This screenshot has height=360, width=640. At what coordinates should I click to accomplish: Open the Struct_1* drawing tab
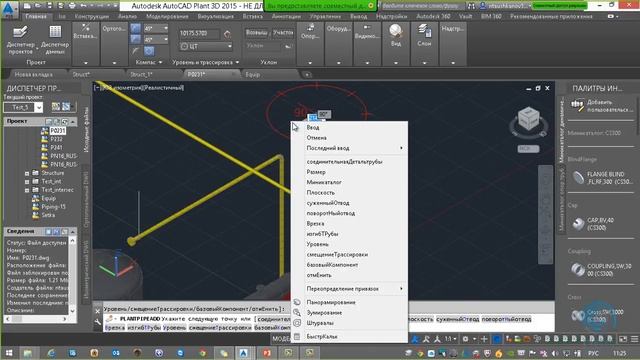[141, 75]
